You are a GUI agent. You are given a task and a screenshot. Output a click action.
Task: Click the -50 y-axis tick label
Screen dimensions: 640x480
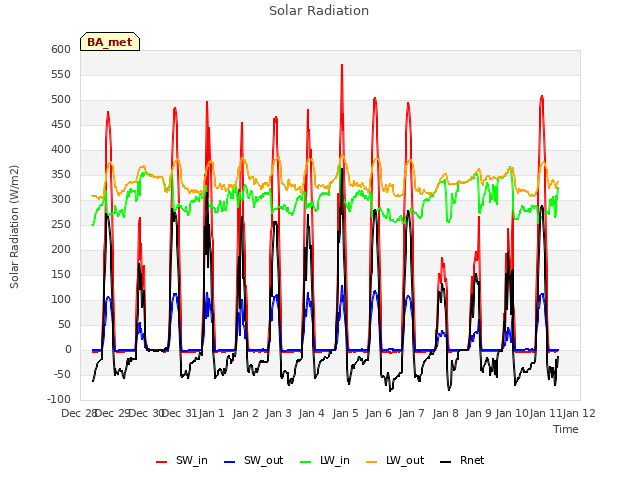62,375
